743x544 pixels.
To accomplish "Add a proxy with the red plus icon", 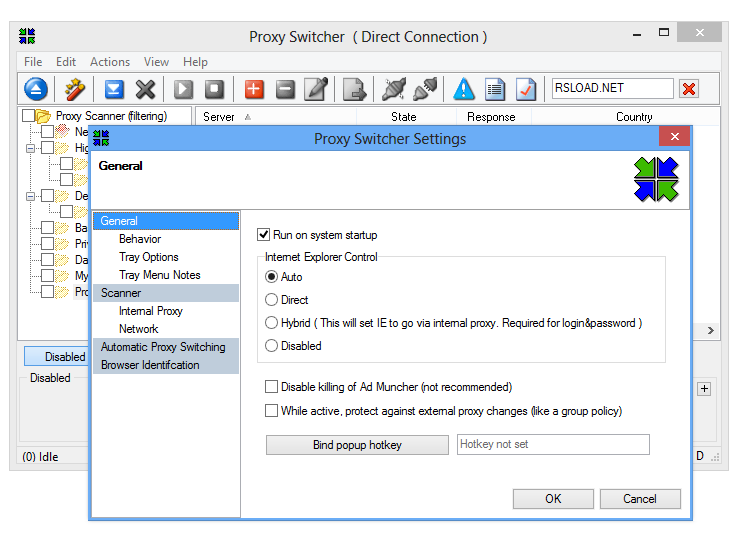I will click(254, 89).
